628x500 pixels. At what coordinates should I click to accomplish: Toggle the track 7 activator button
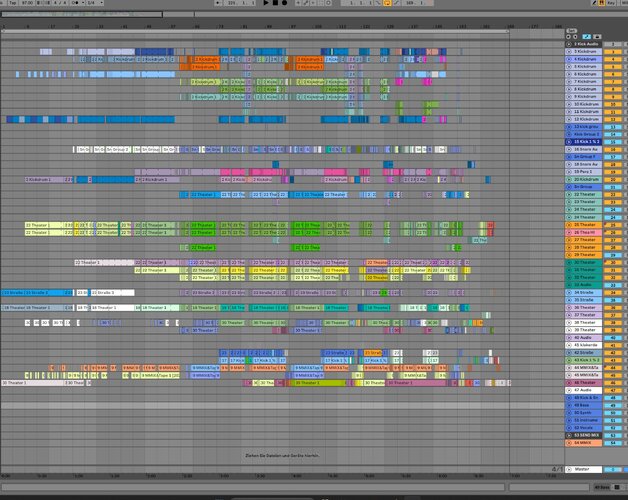click(x=612, y=82)
